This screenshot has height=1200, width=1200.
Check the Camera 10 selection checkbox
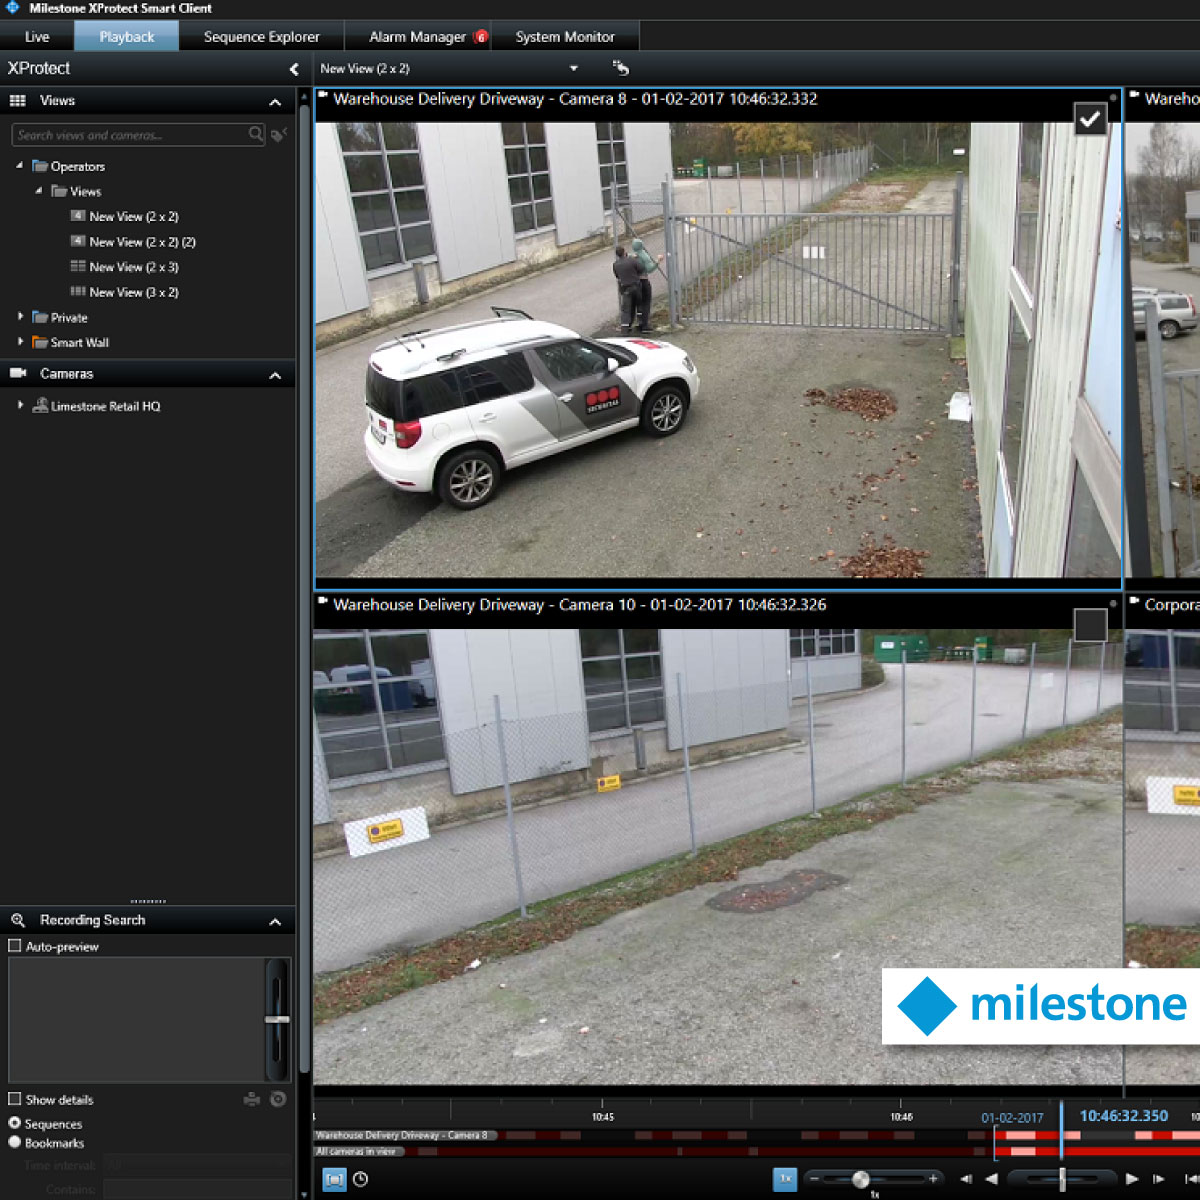[x=1090, y=625]
